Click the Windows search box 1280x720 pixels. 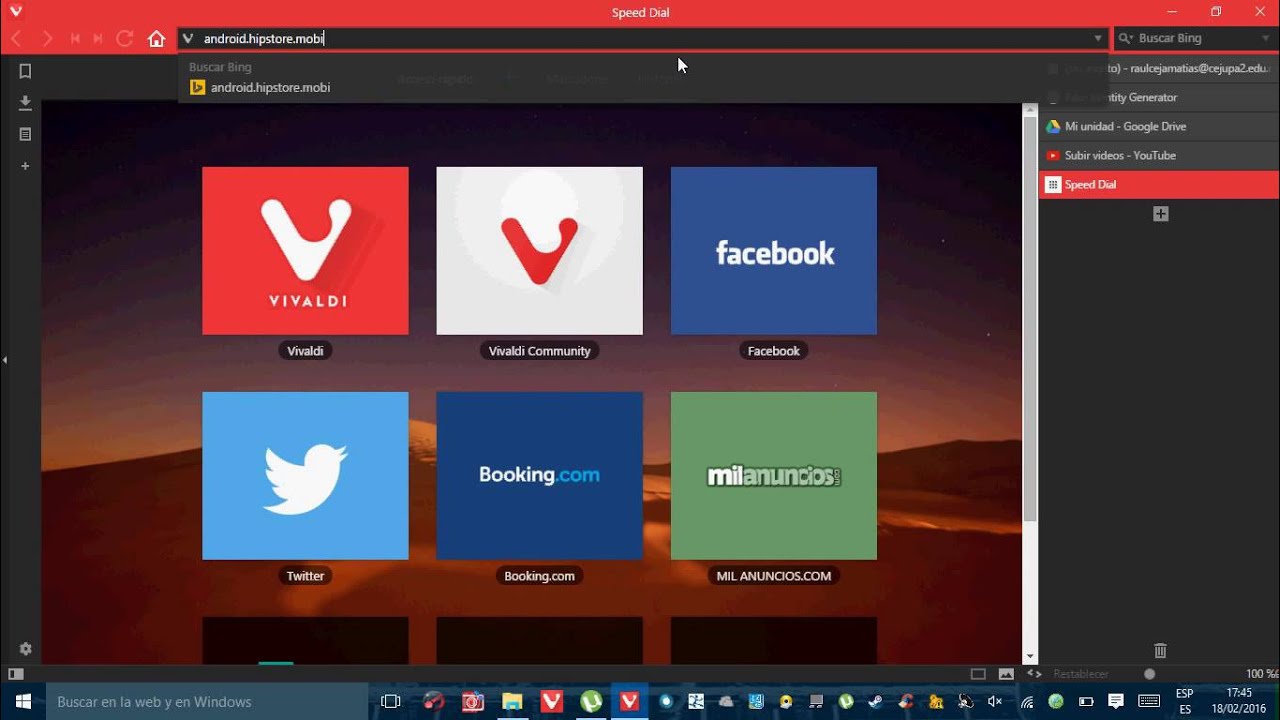pos(207,701)
